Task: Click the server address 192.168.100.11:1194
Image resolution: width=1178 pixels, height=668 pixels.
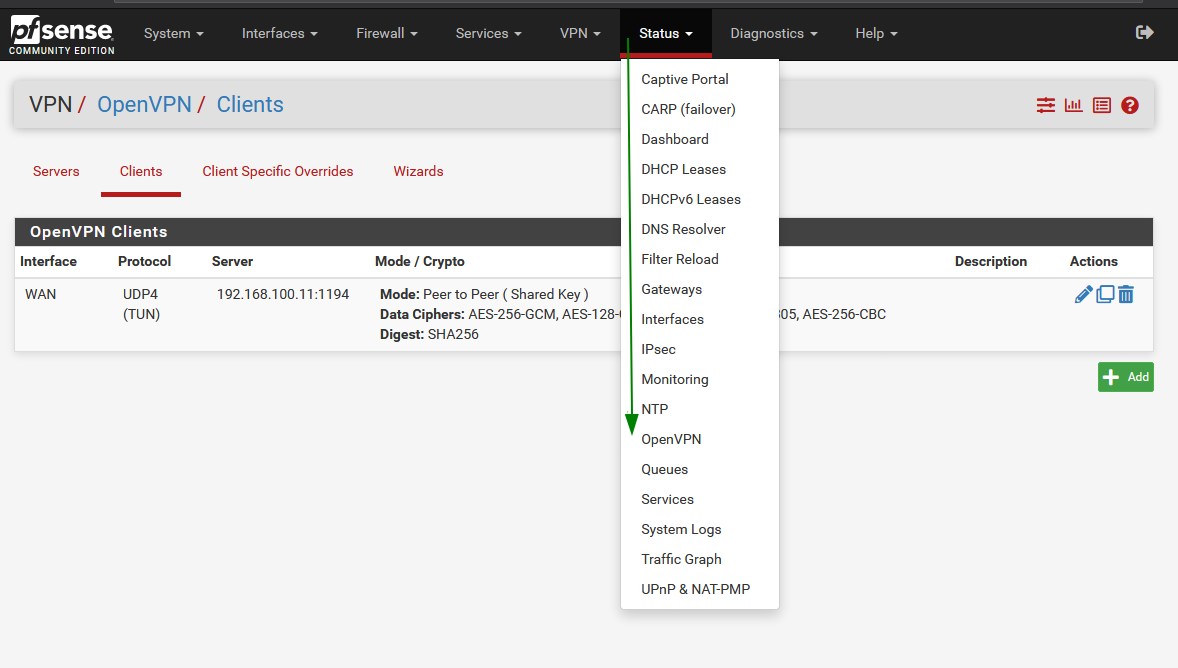Action: point(283,294)
